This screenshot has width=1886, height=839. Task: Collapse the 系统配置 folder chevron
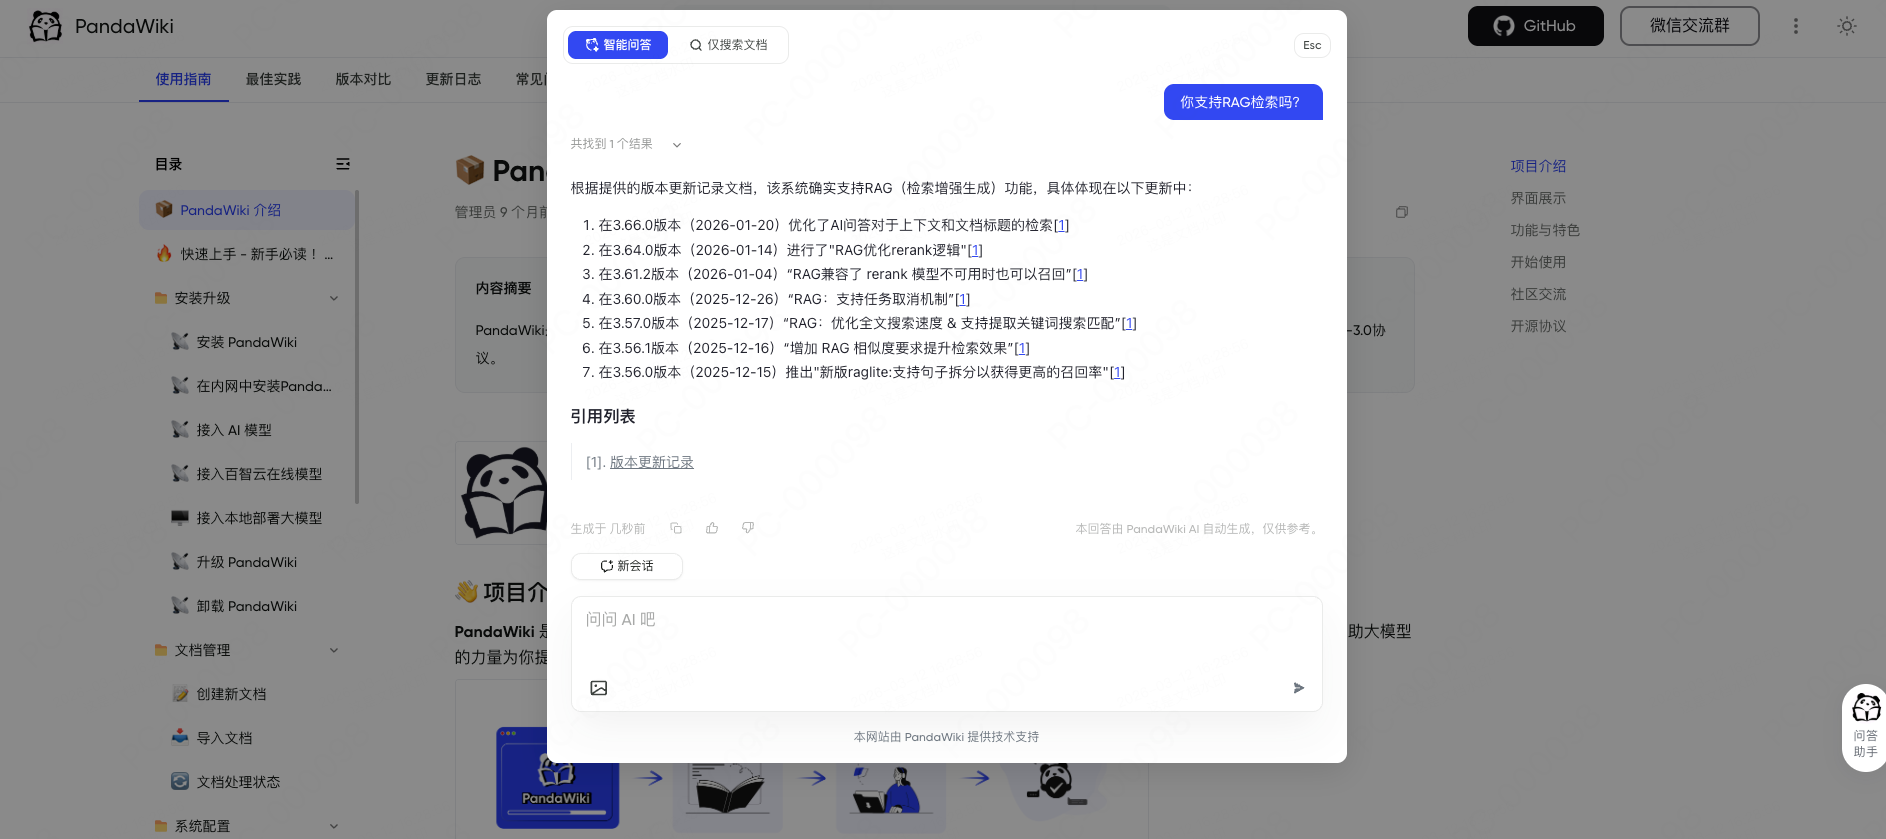pos(334,826)
